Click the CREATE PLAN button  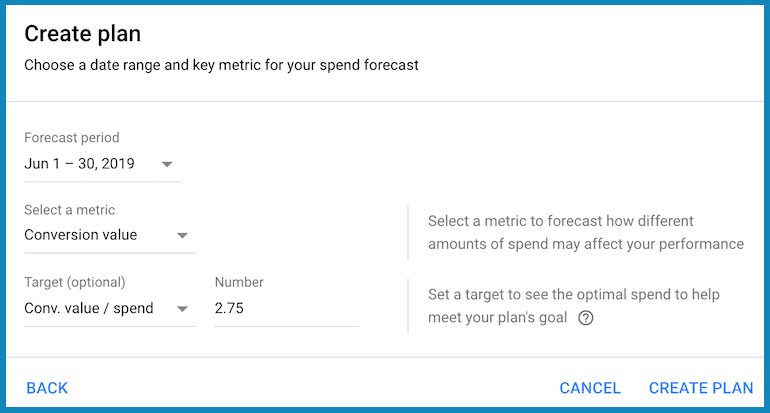coord(700,388)
